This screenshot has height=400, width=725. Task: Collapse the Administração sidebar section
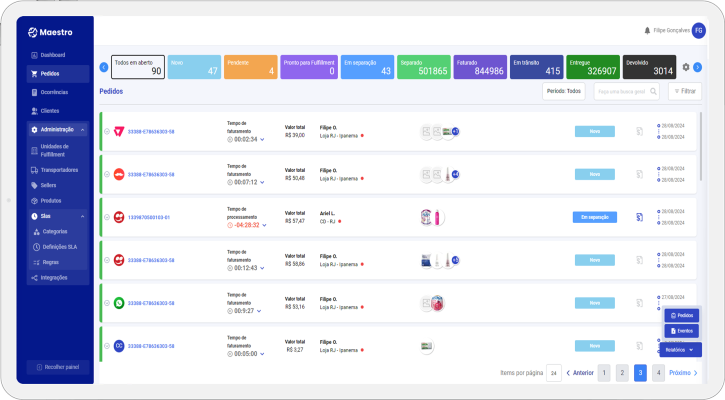83,130
